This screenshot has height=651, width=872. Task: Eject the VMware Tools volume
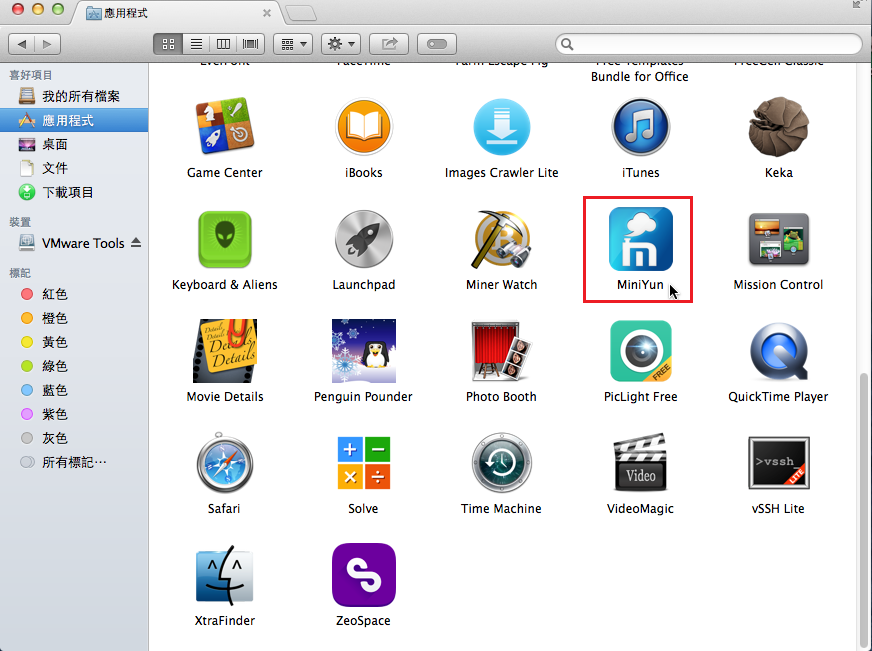click(136, 243)
